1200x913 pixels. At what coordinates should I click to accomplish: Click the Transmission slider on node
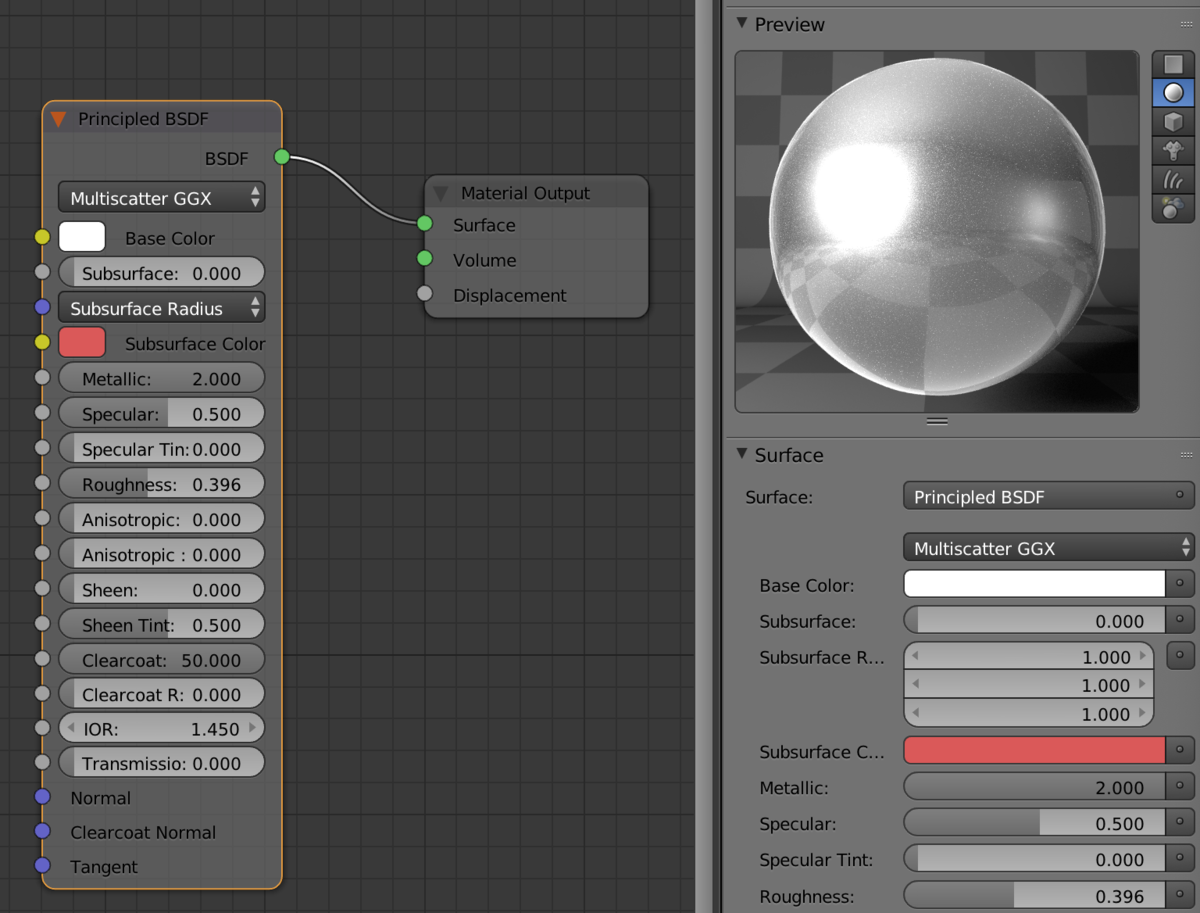(161, 763)
